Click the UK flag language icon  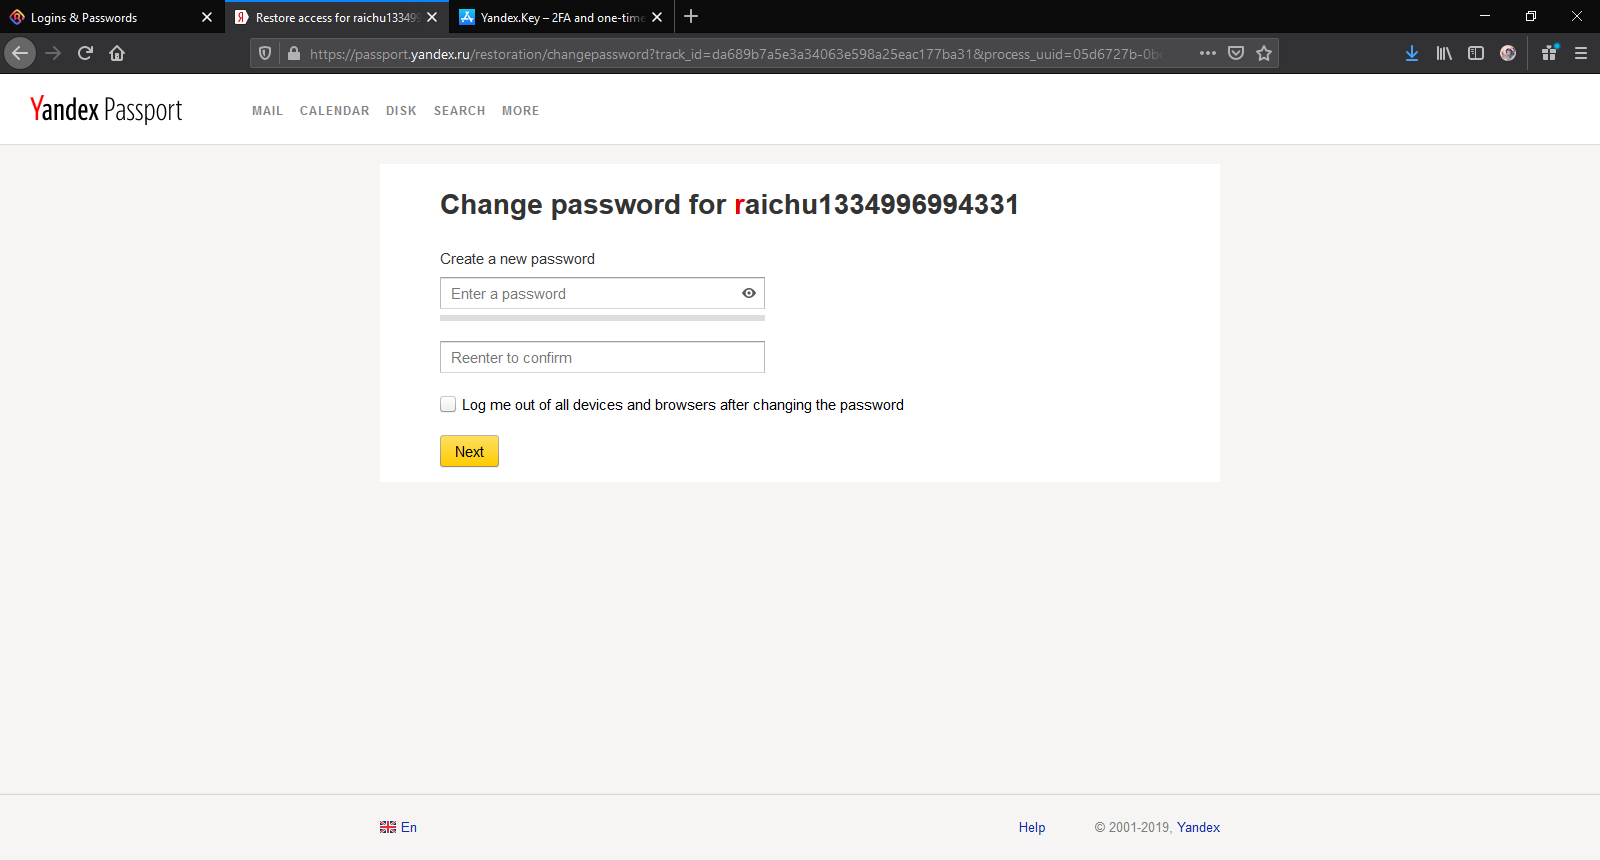pos(388,827)
